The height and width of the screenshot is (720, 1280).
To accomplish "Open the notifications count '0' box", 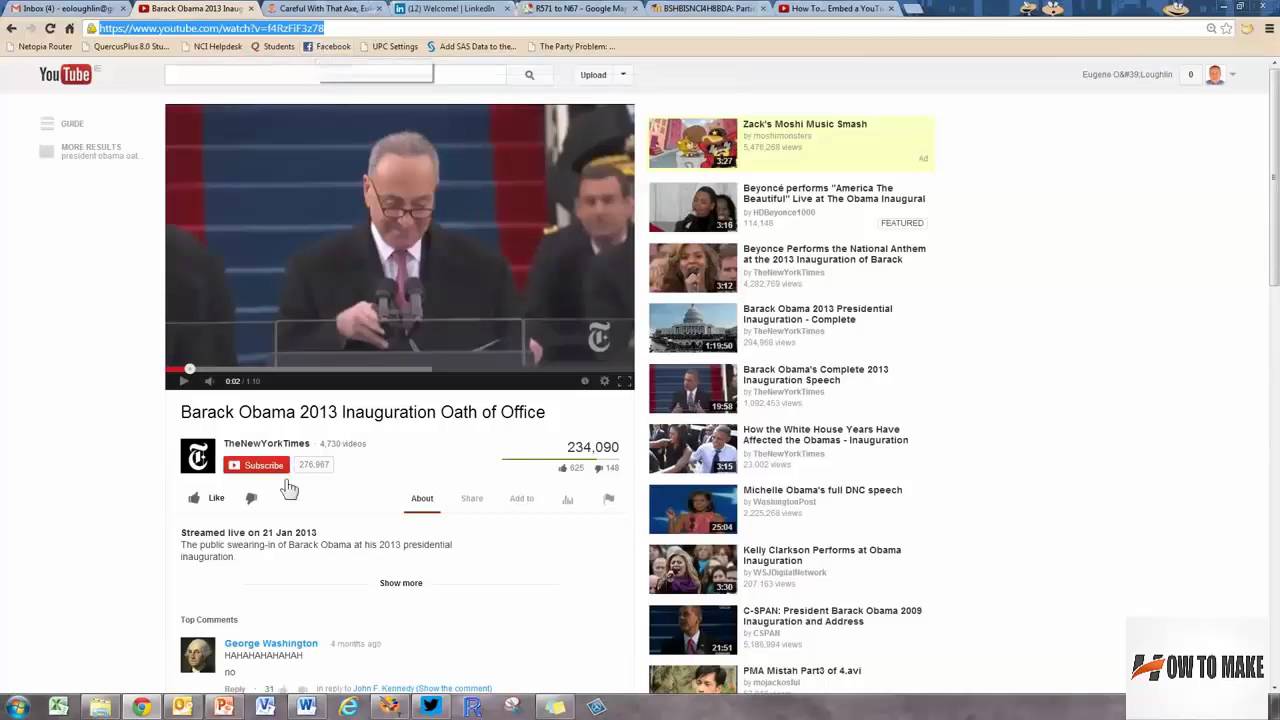I will (1190, 75).
